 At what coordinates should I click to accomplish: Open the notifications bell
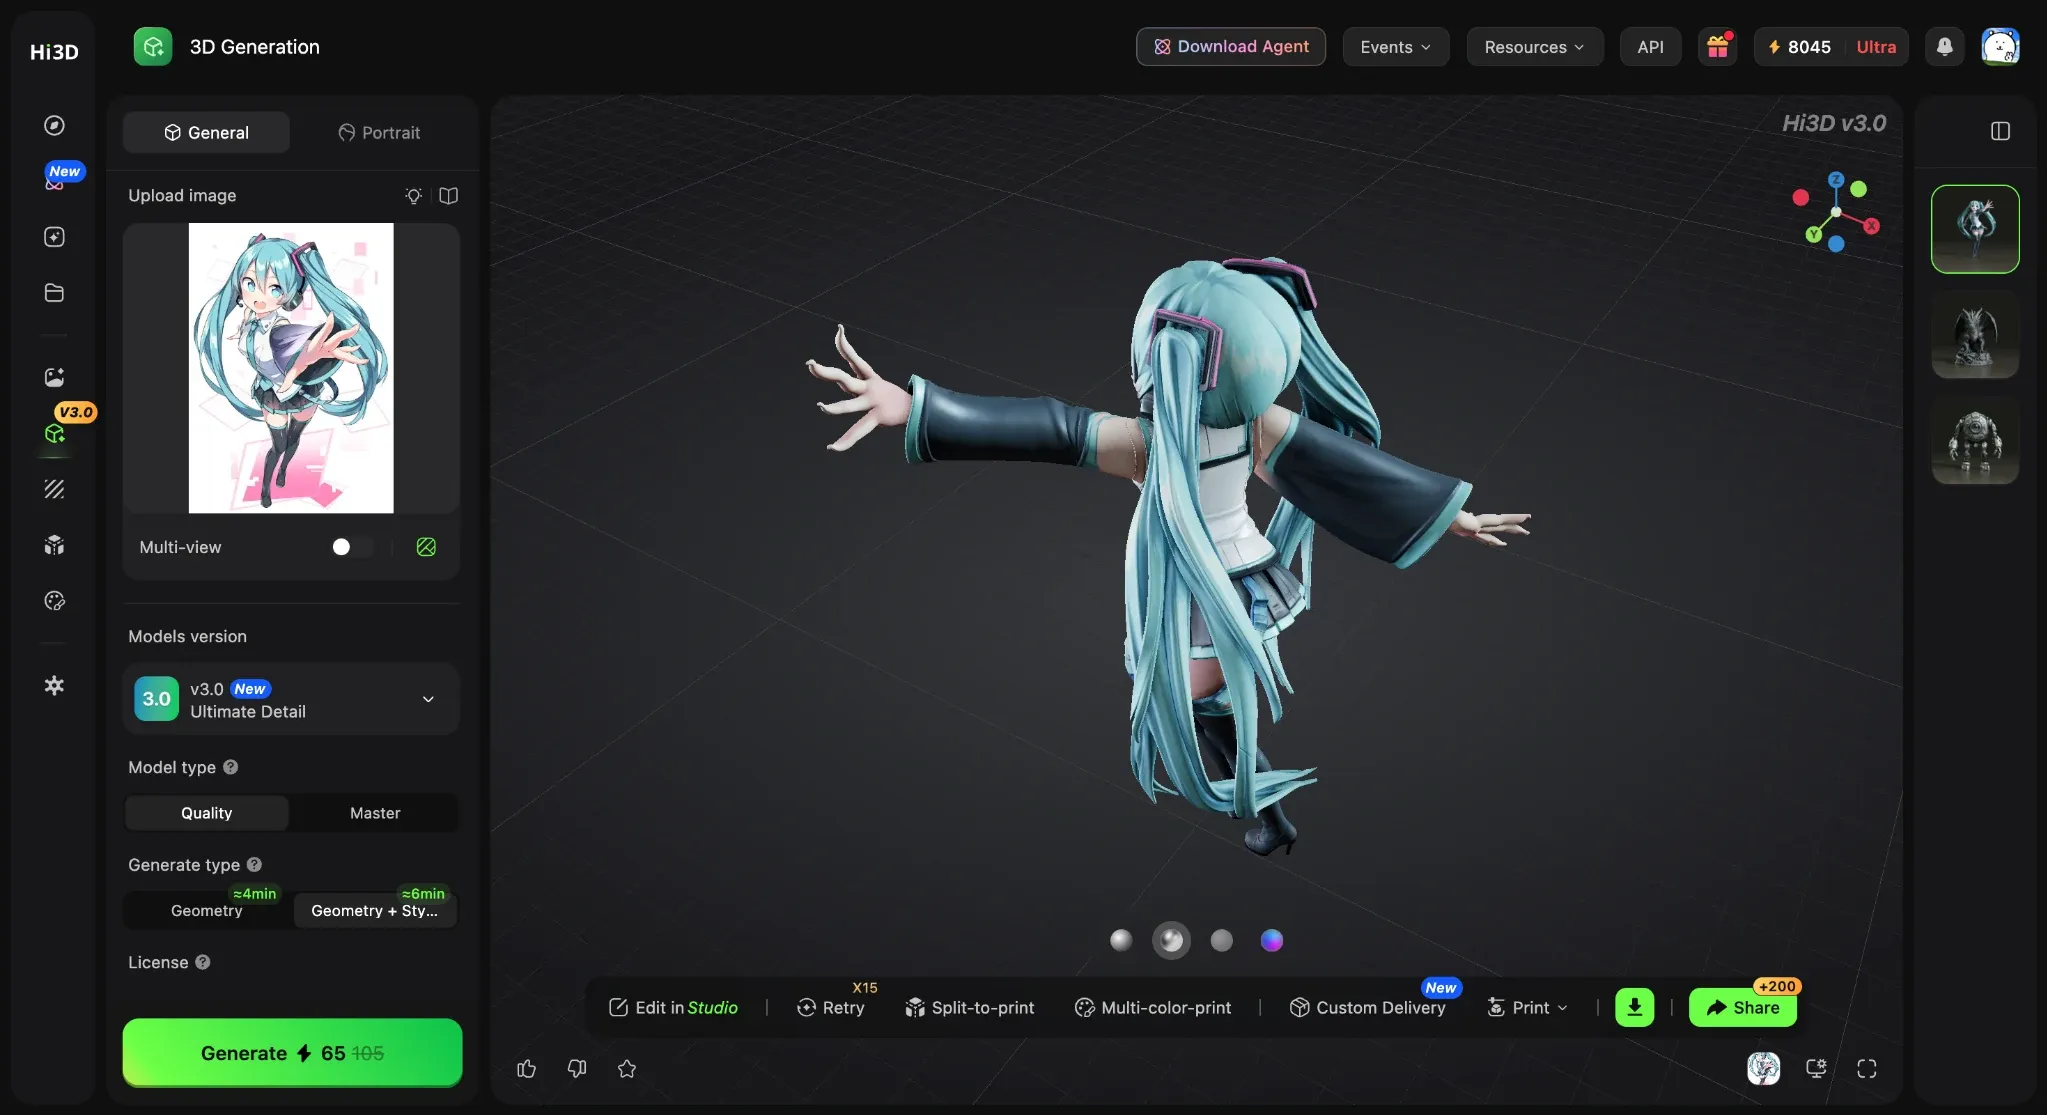[x=1945, y=47]
